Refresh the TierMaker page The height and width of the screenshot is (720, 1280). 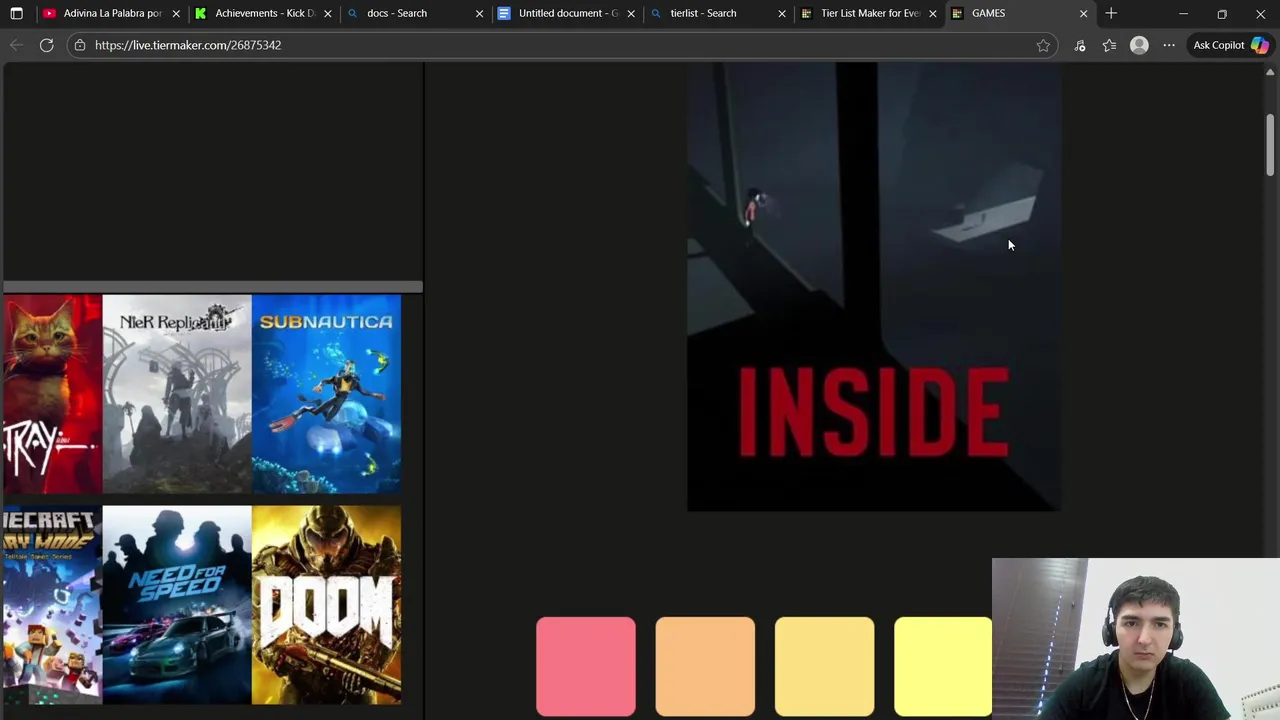(46, 45)
